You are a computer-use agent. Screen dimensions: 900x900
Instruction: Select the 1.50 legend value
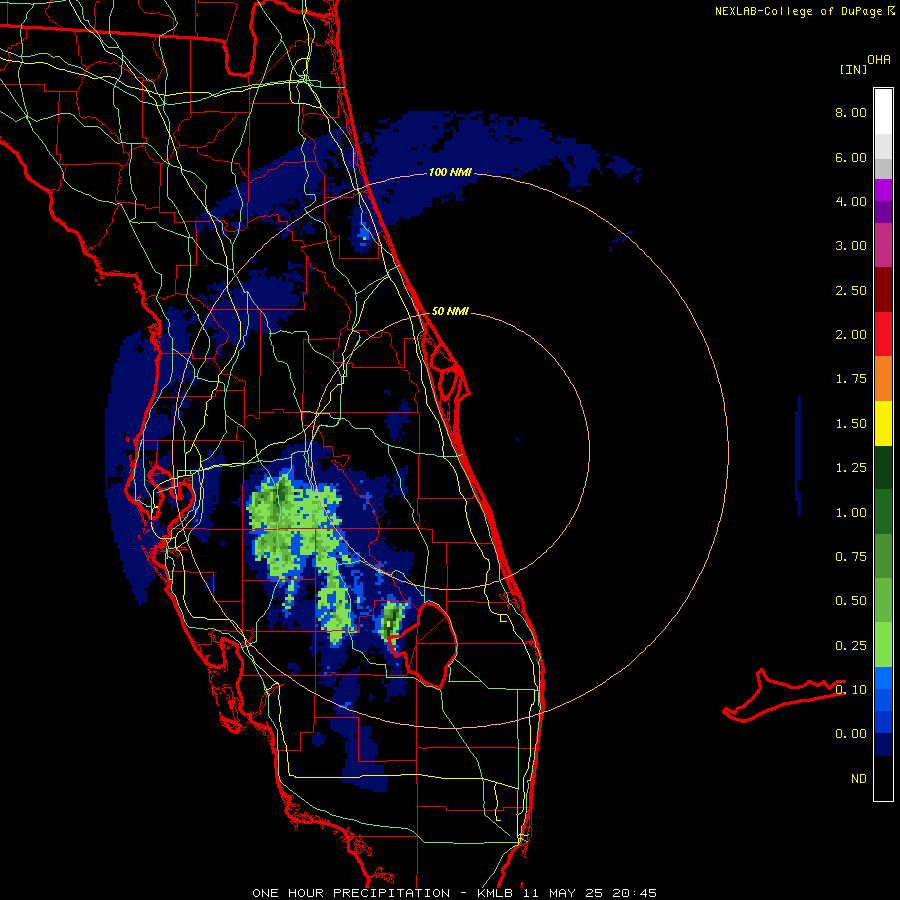851,424
